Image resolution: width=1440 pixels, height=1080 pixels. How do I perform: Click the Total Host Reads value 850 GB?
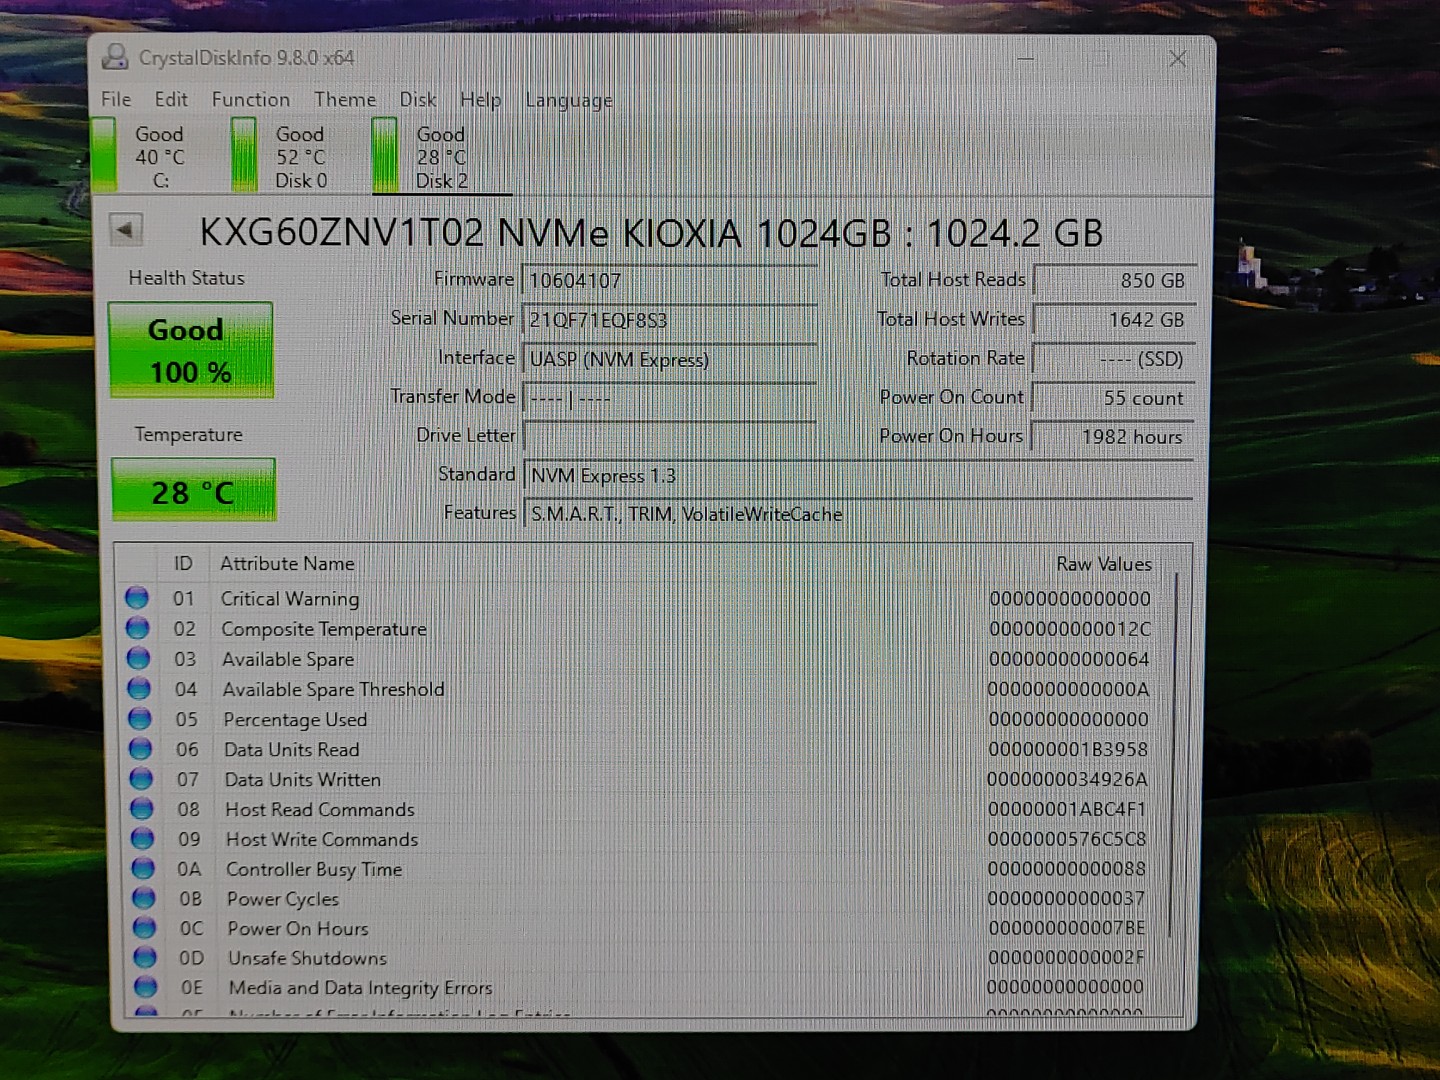tap(1113, 280)
